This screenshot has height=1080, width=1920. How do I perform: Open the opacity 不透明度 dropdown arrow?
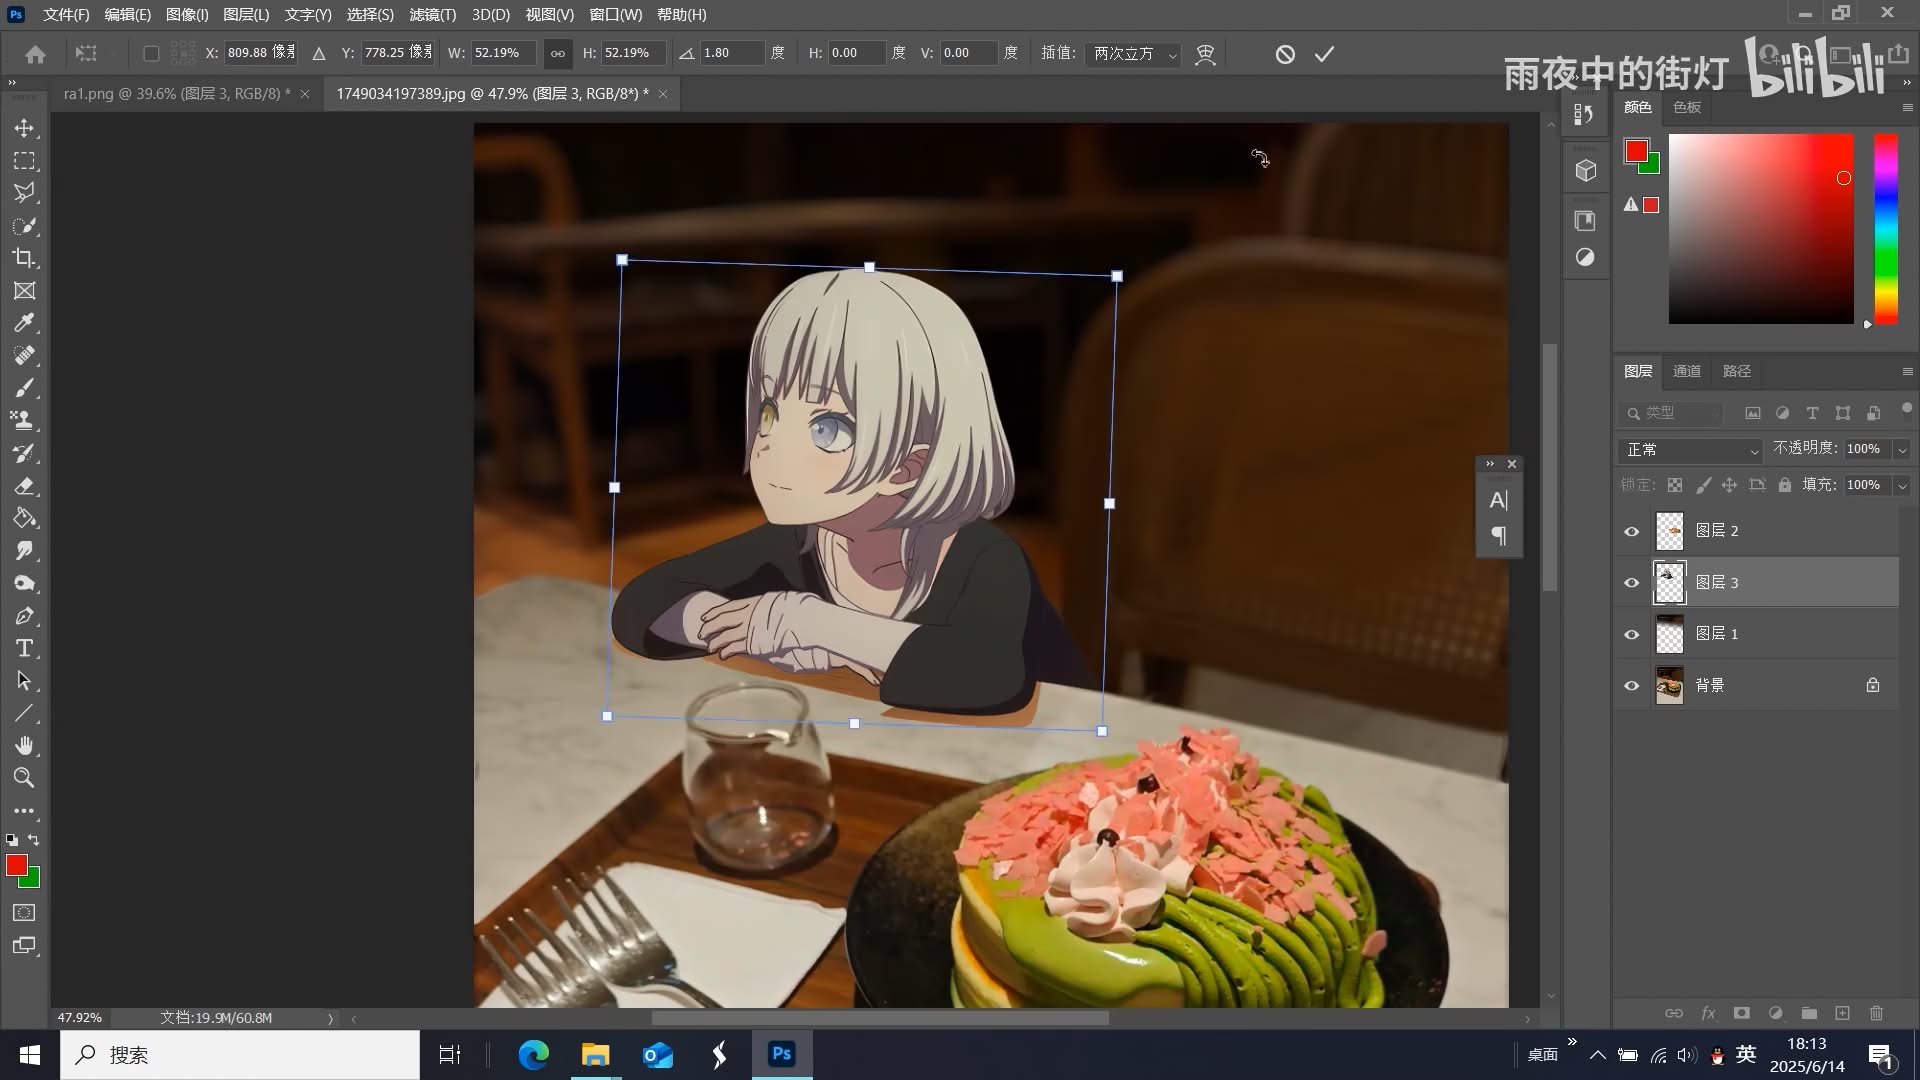(x=1902, y=449)
